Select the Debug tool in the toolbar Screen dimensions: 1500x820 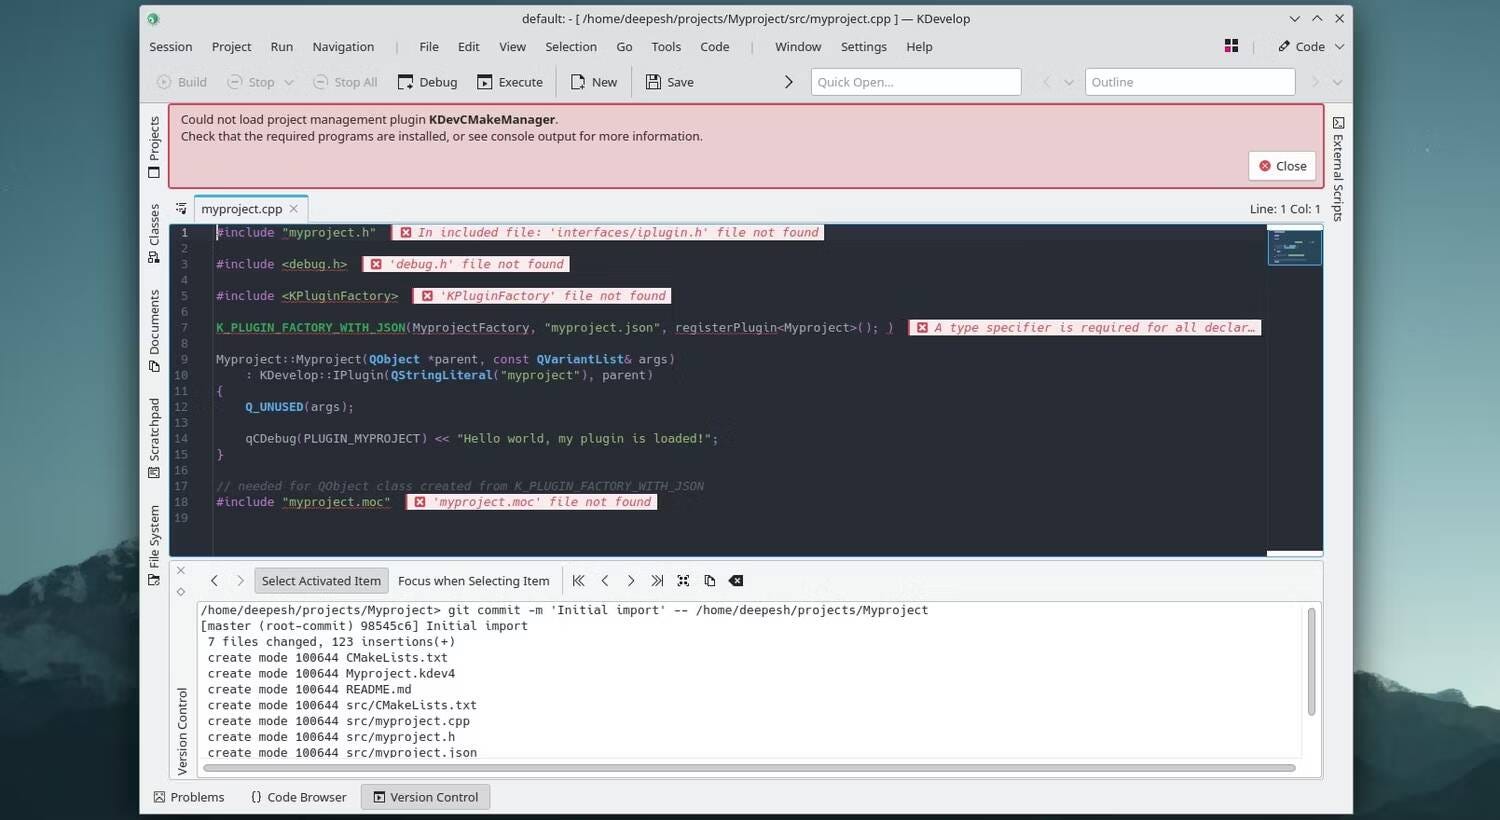427,82
